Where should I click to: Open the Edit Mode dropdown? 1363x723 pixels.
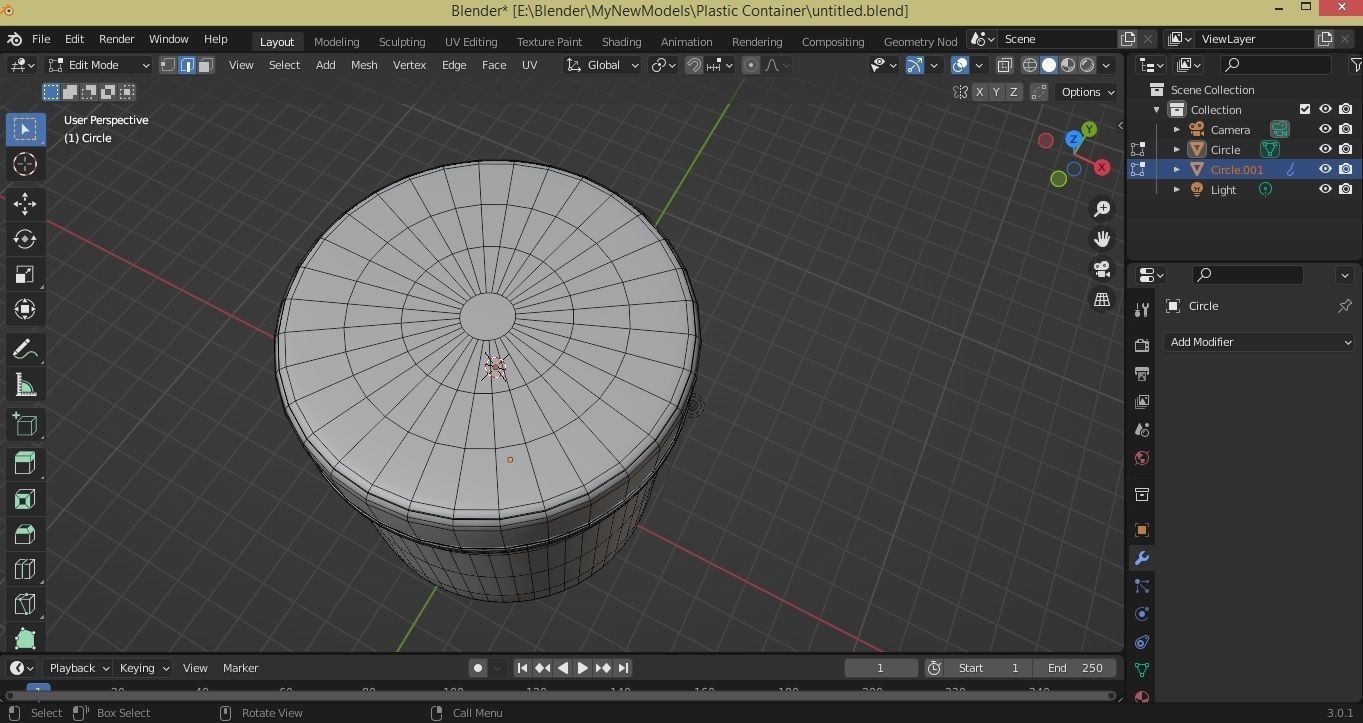[x=98, y=65]
